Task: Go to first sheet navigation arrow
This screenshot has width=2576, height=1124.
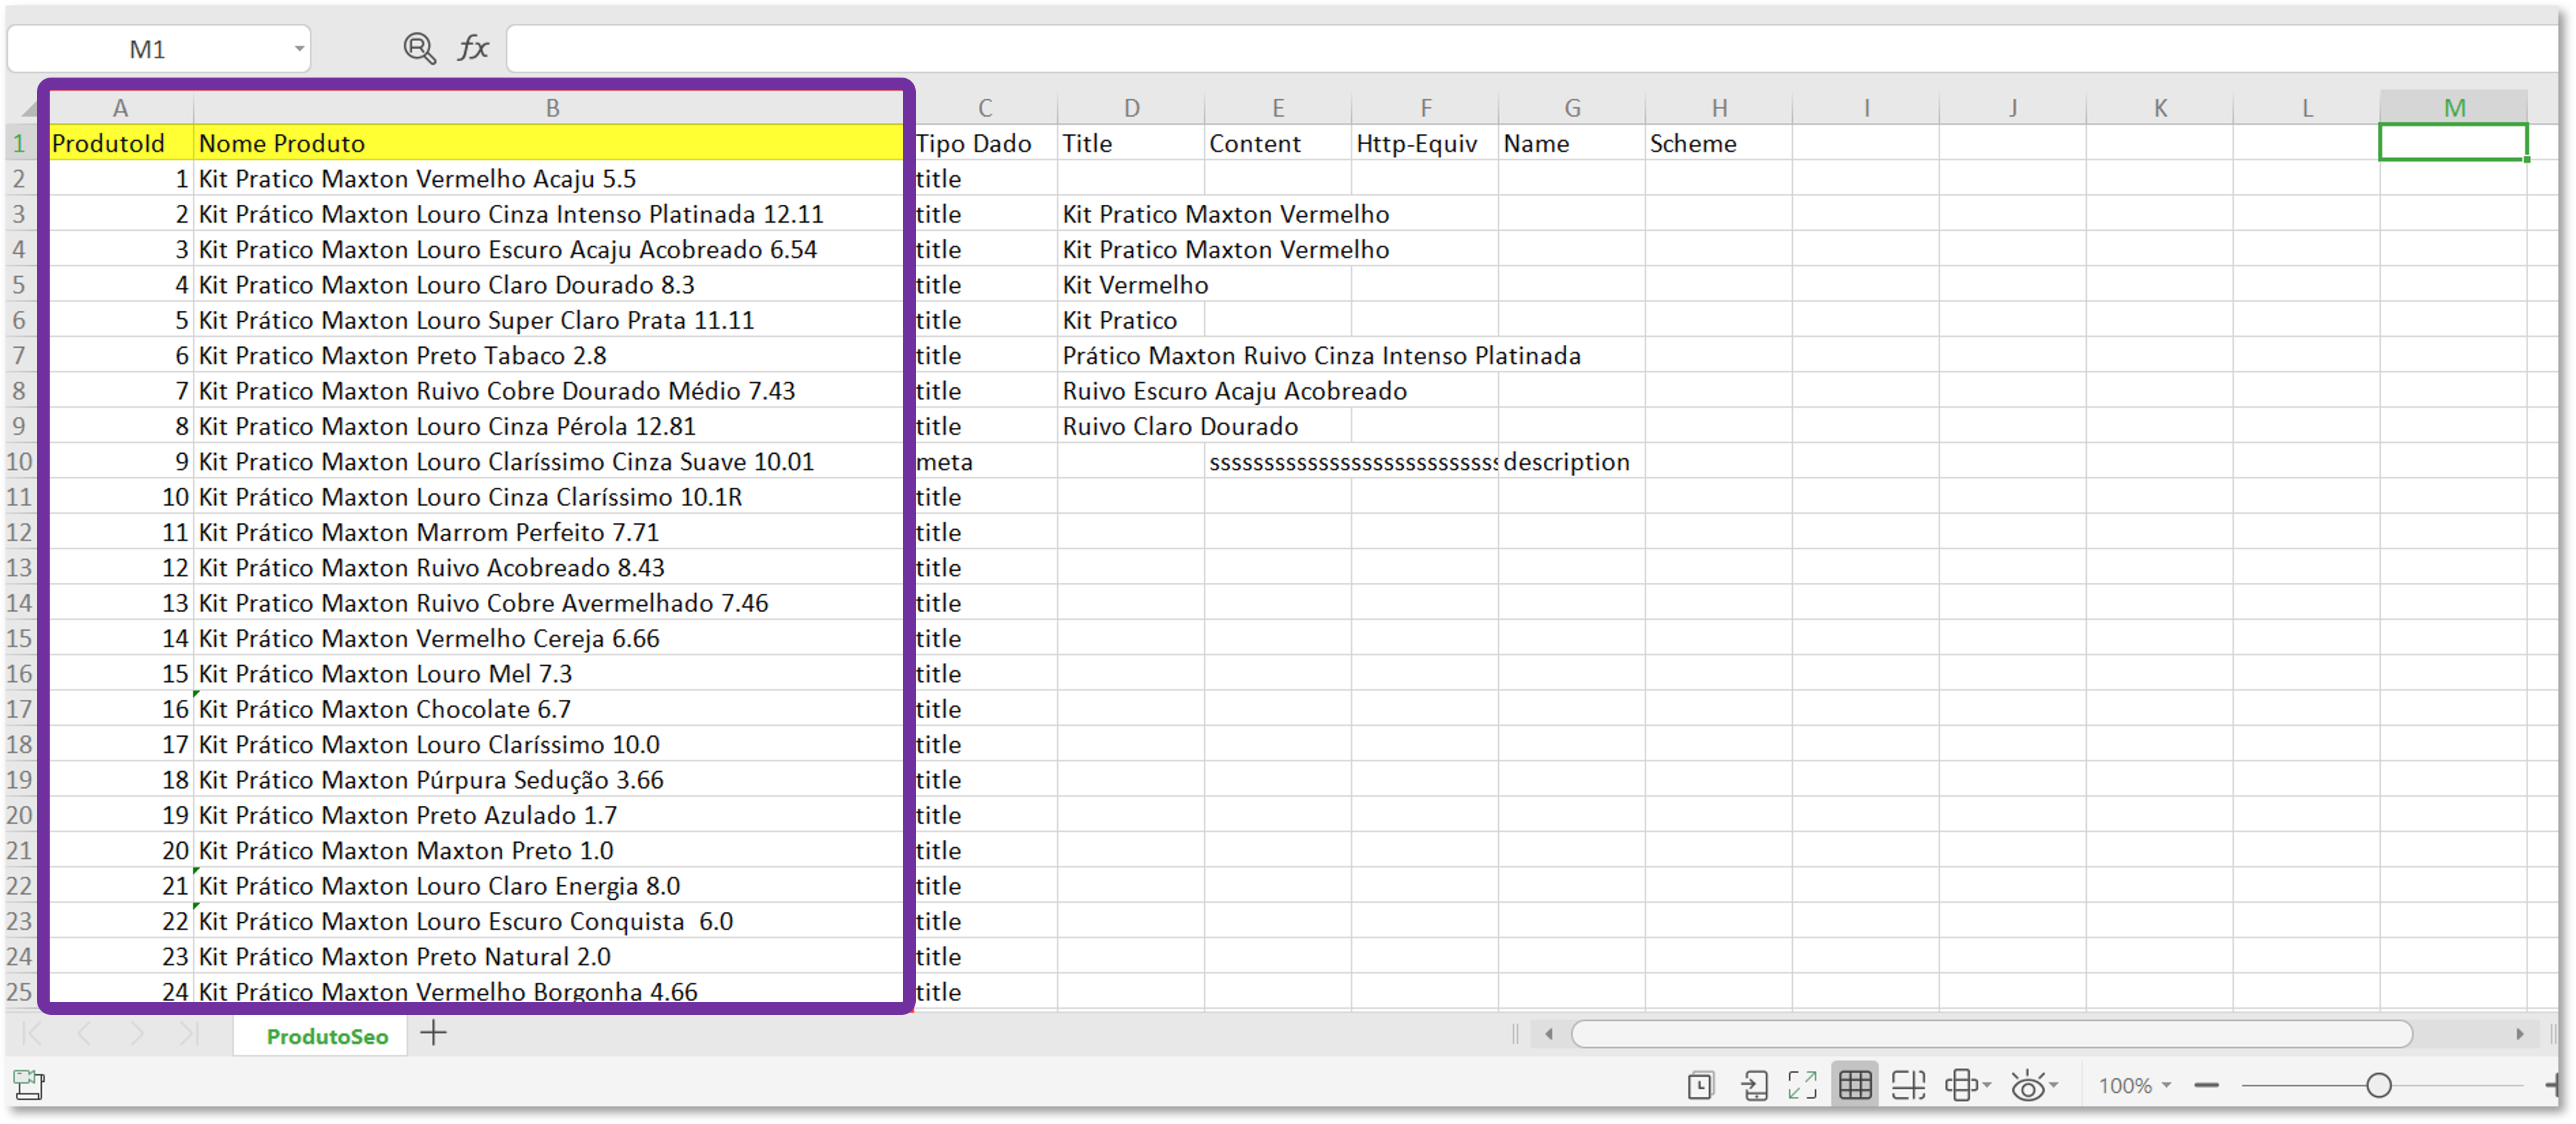Action: (32, 1033)
